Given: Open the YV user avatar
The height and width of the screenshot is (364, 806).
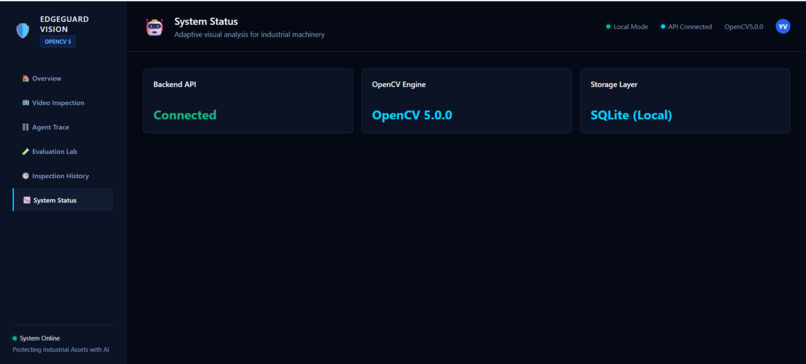Looking at the screenshot, I should (782, 27).
